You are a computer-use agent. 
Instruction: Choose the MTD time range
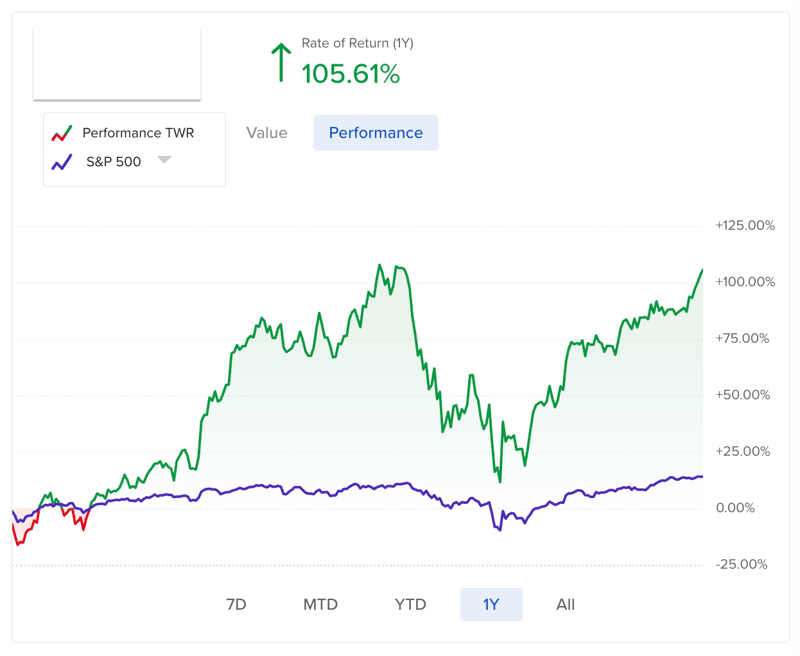pyautogui.click(x=321, y=604)
